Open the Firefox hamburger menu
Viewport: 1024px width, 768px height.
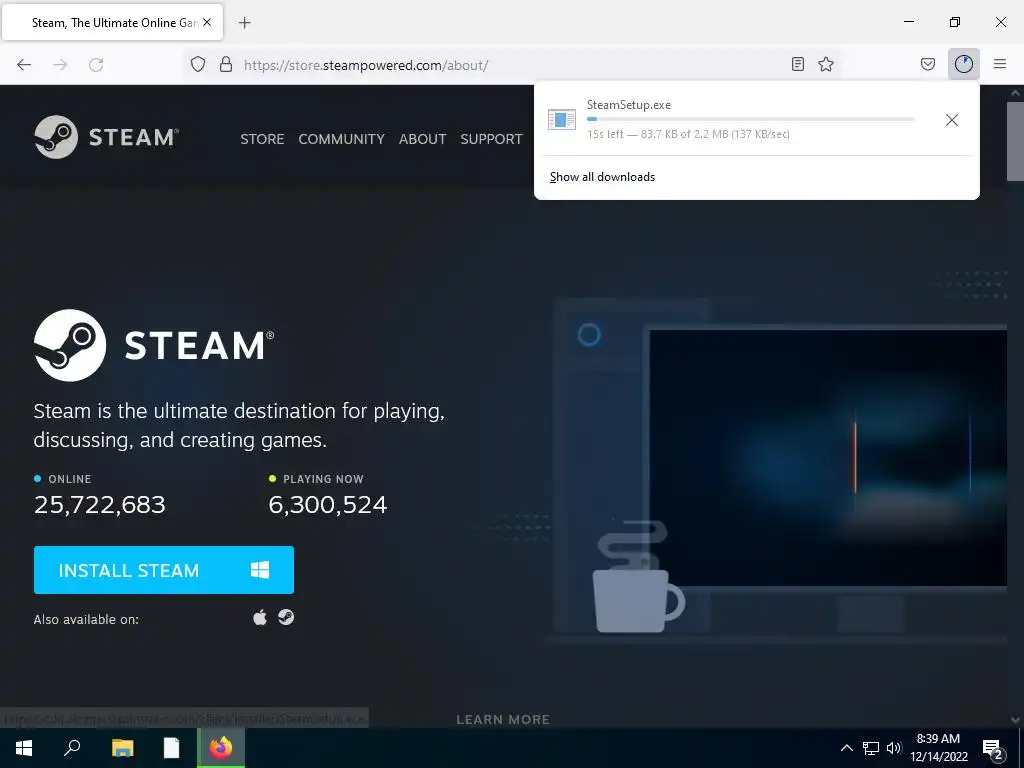pos(1000,64)
